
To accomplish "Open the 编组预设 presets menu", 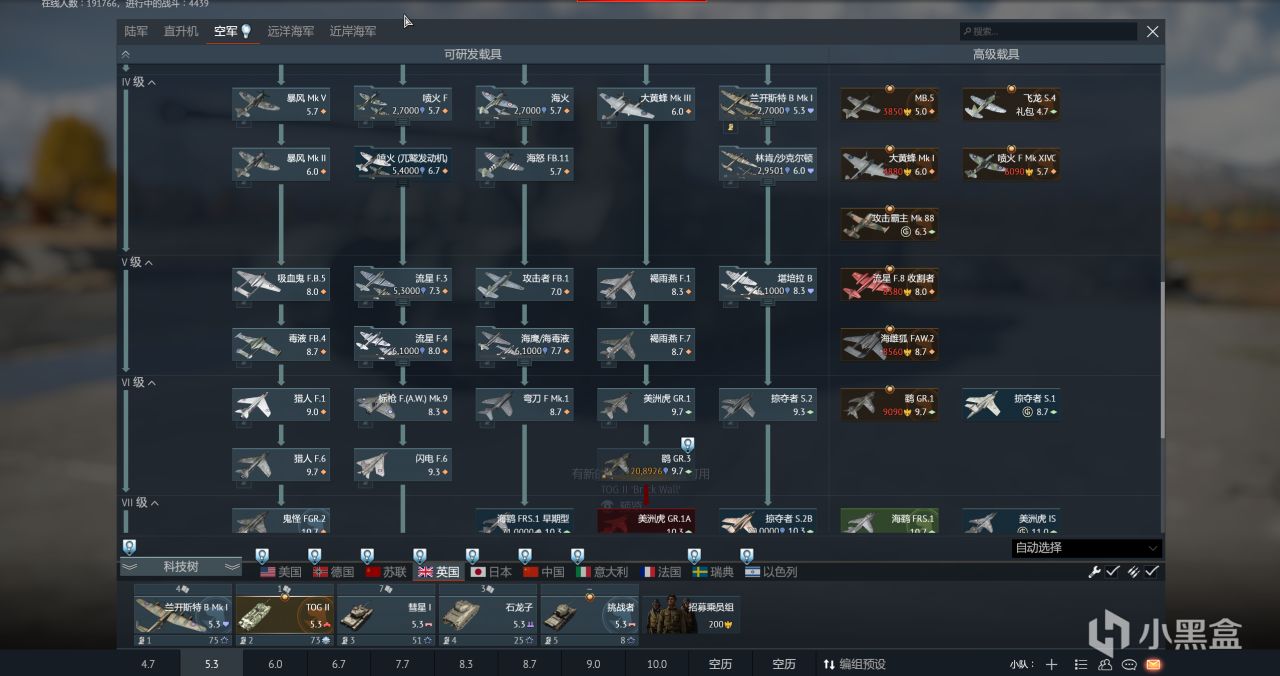I will click(854, 664).
